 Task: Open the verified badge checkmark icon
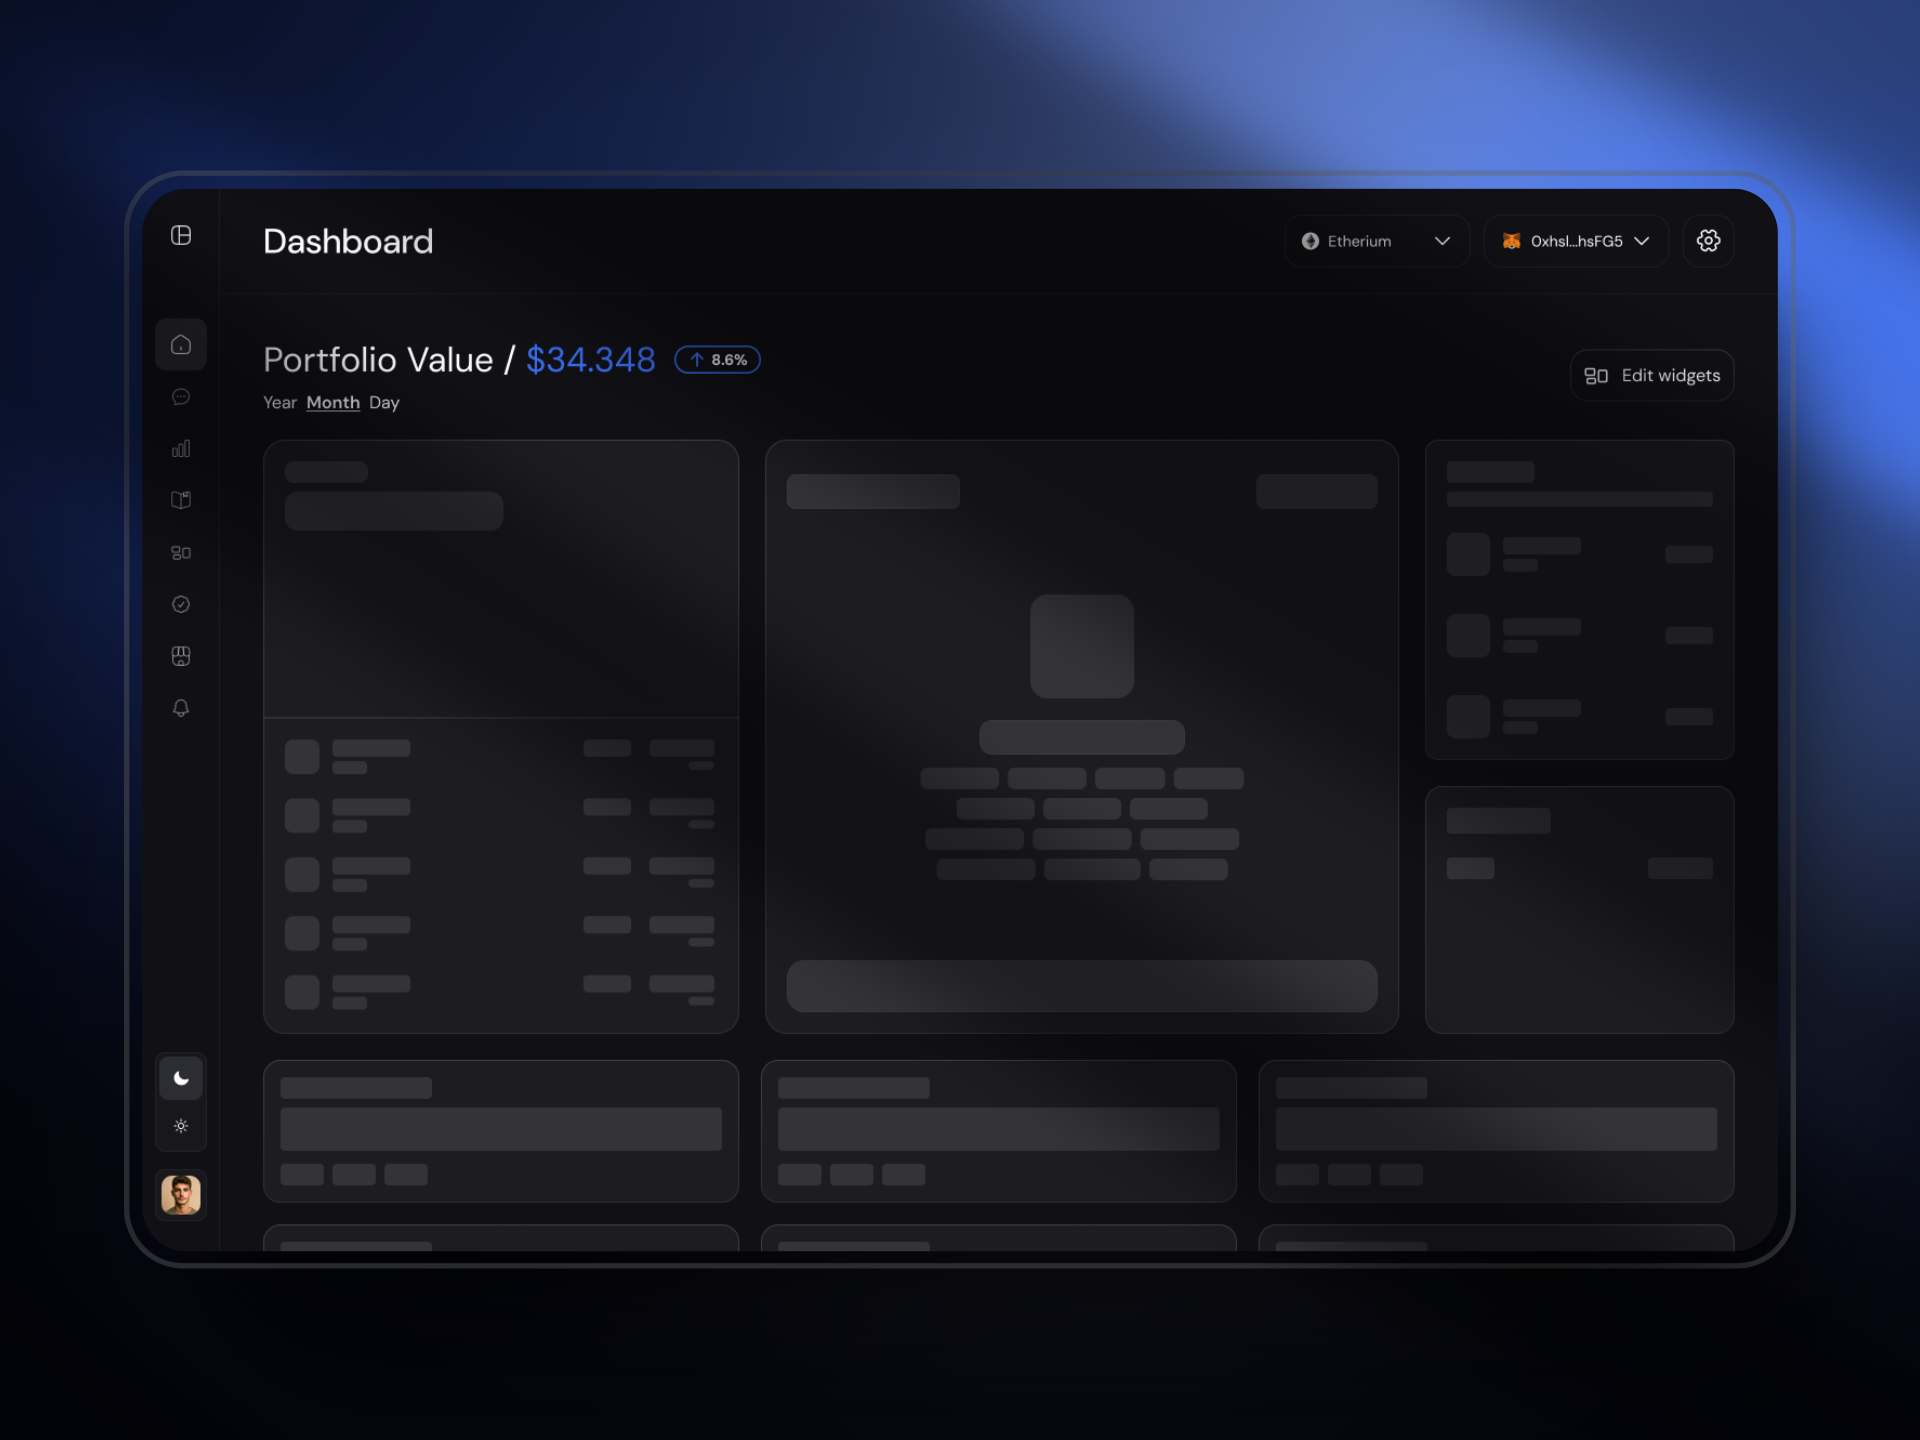pos(181,604)
